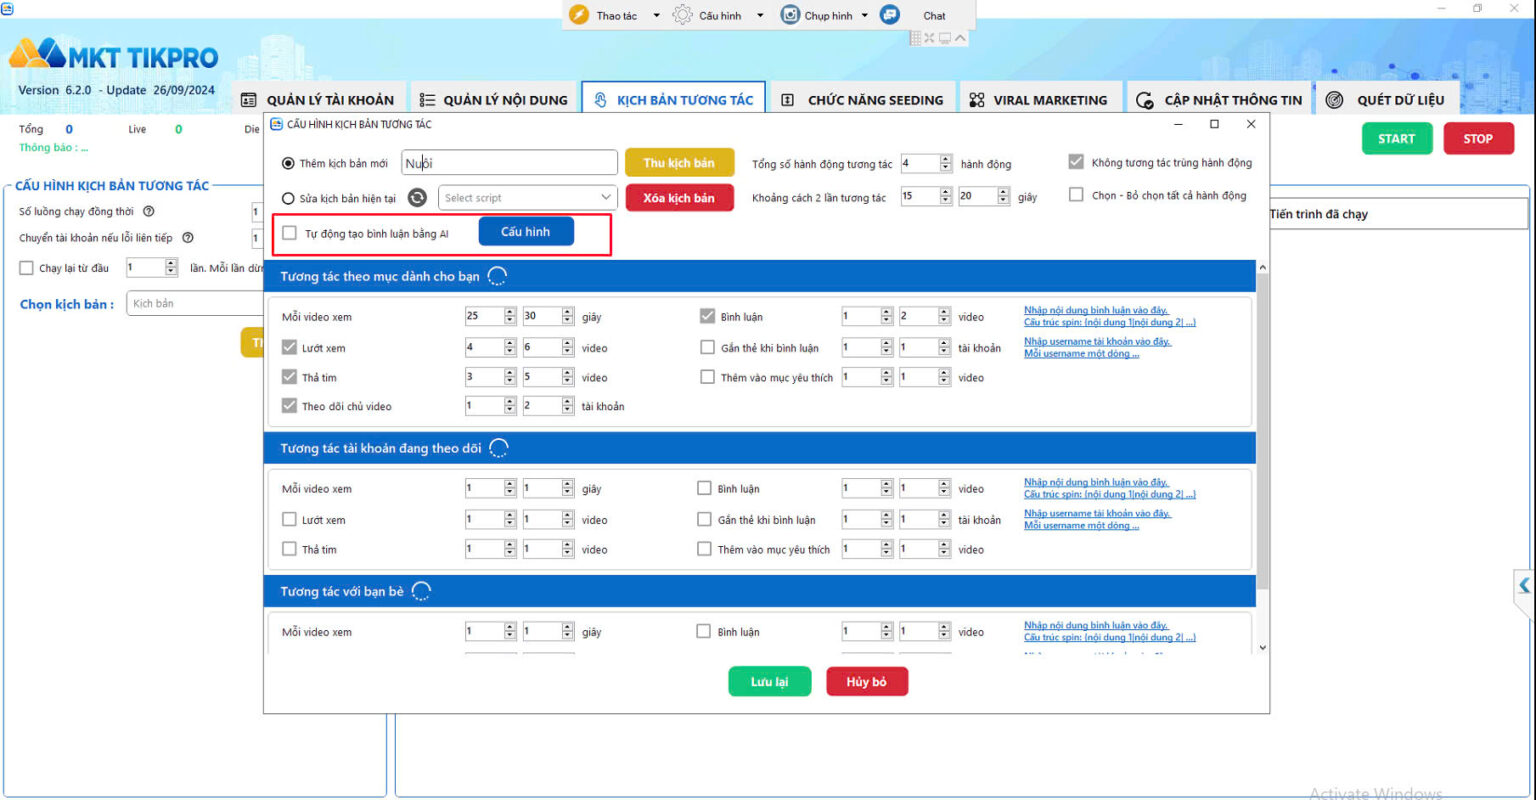Click the red Xóa kịch bản button
1536x800 pixels.
click(x=679, y=198)
